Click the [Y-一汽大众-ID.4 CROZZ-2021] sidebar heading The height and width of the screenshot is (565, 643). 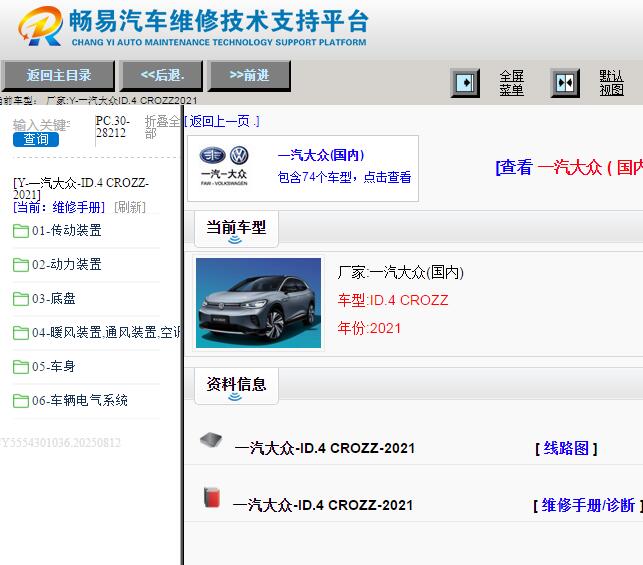click(81, 188)
